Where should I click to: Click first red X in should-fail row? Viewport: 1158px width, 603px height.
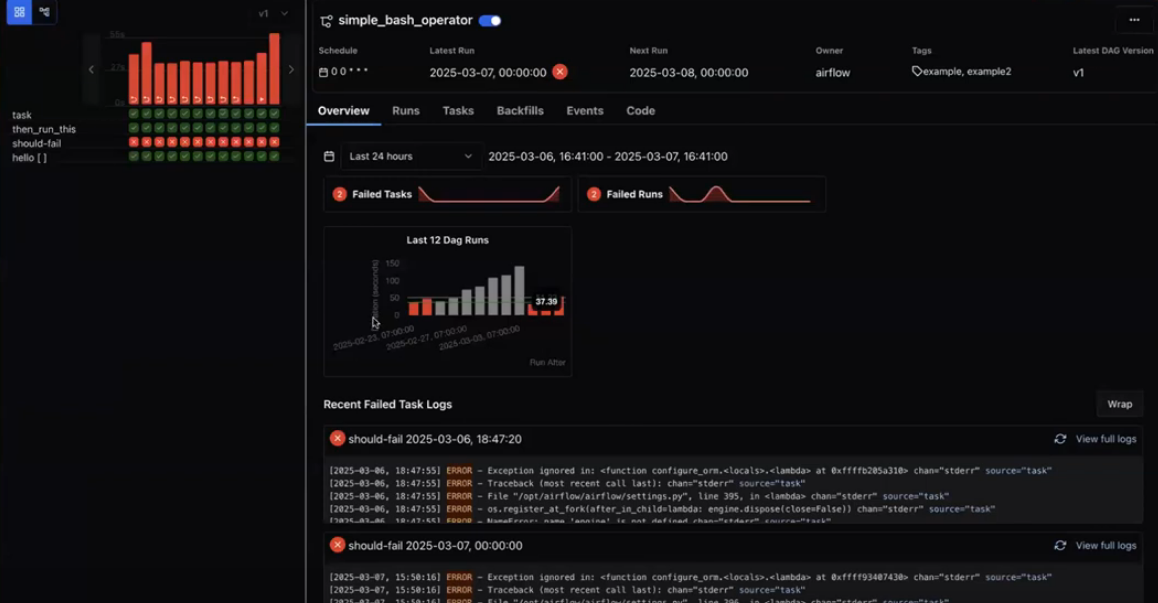click(x=134, y=143)
